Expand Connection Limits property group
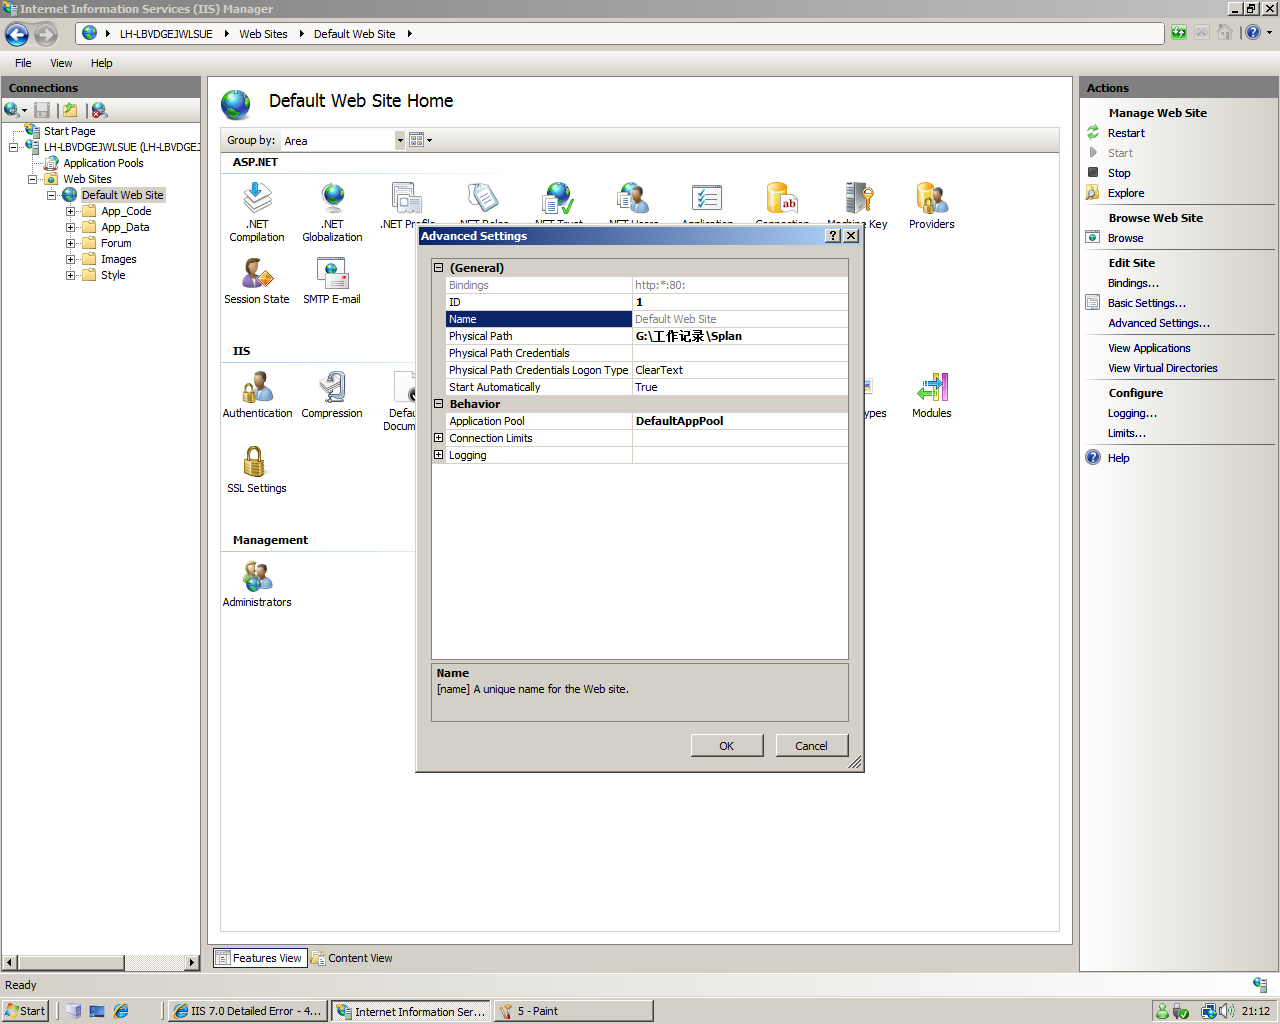Screen dimensions: 1280x1024 coord(438,438)
